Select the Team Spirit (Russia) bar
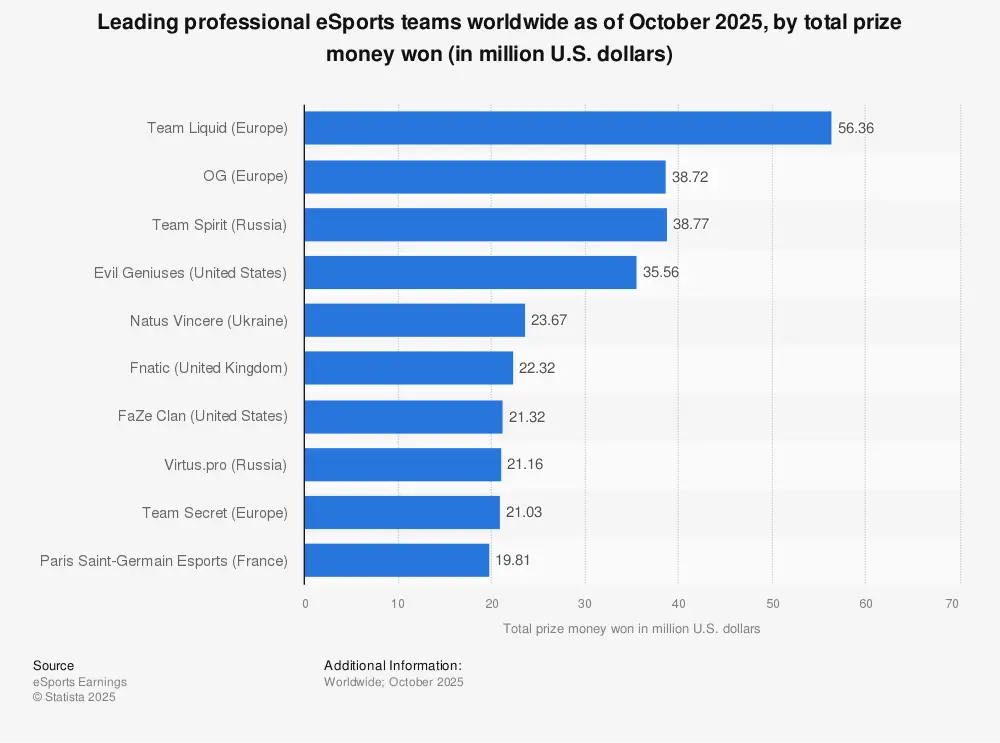The width and height of the screenshot is (1000, 743). tap(485, 225)
